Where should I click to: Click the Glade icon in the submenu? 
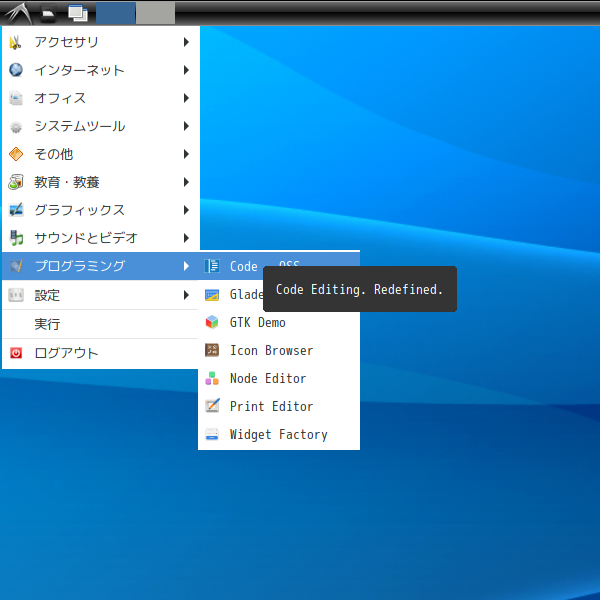coord(211,295)
